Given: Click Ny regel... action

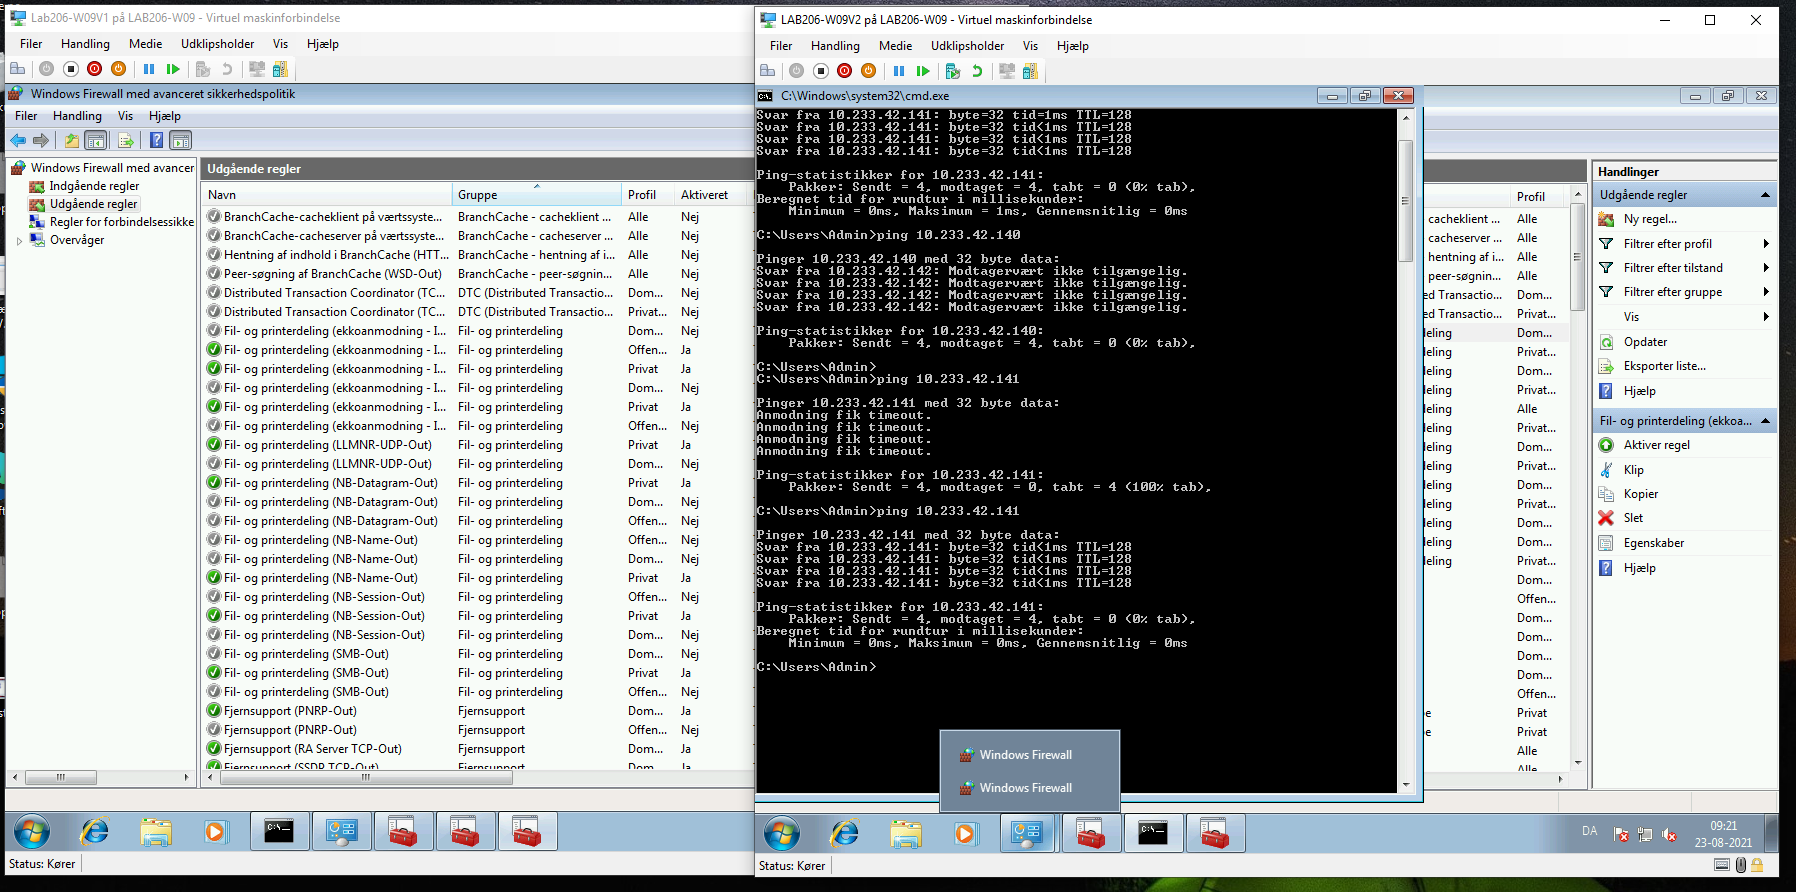Looking at the screenshot, I should [x=1650, y=219].
